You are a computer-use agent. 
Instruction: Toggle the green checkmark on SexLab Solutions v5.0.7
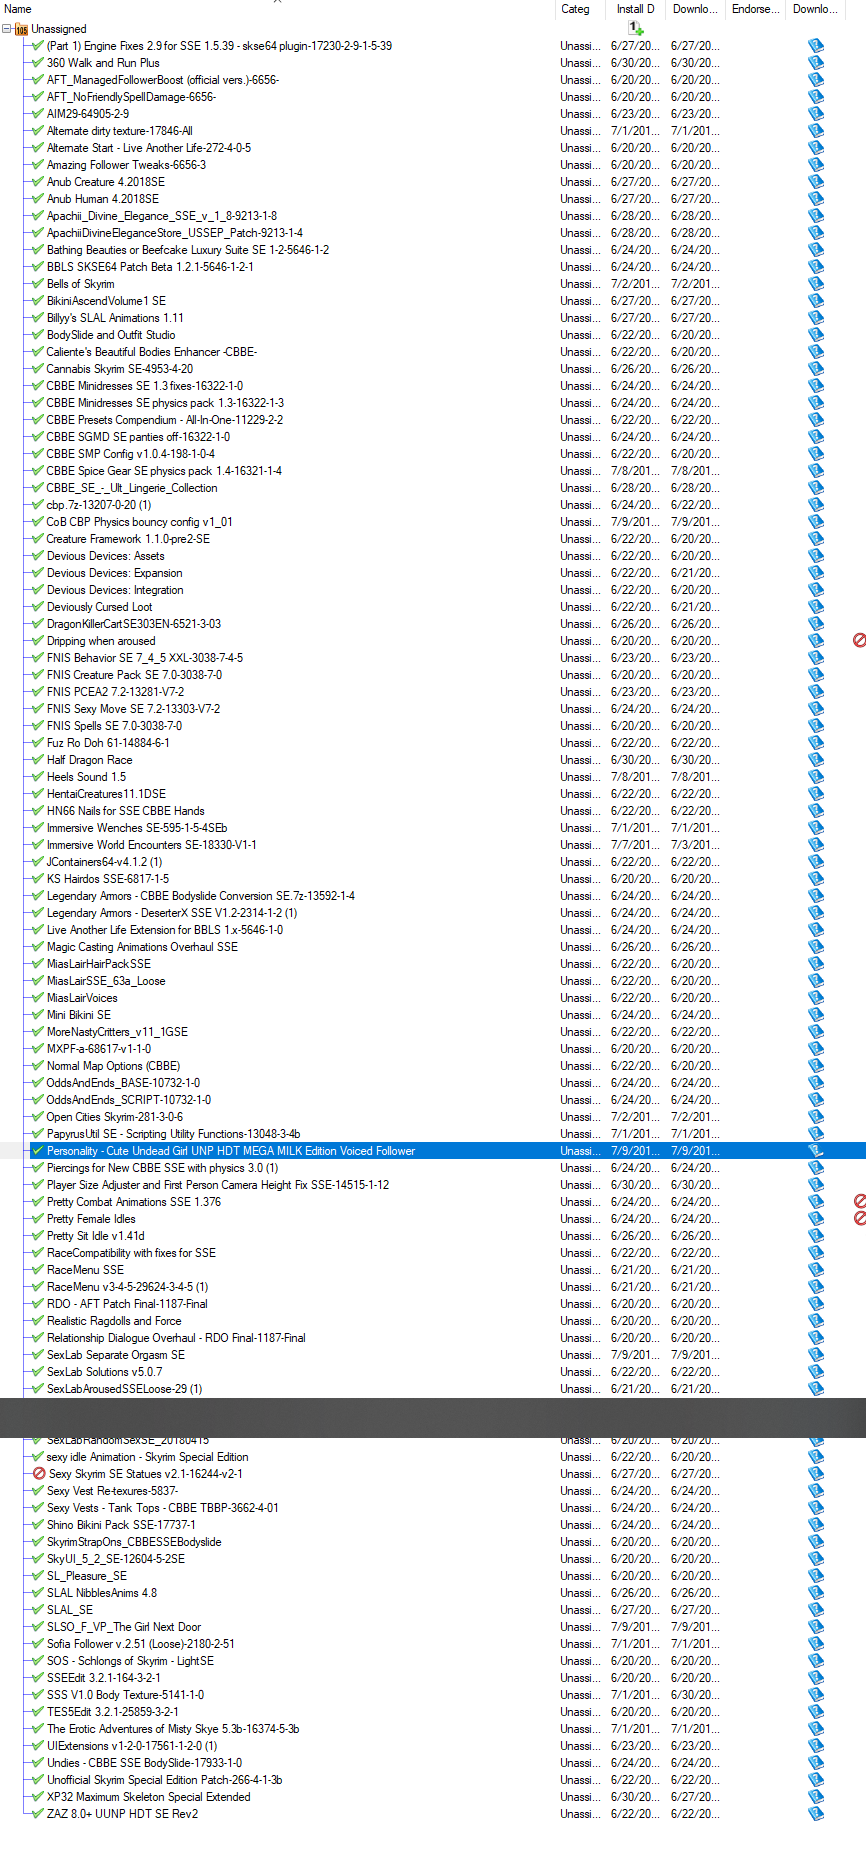tap(38, 1372)
